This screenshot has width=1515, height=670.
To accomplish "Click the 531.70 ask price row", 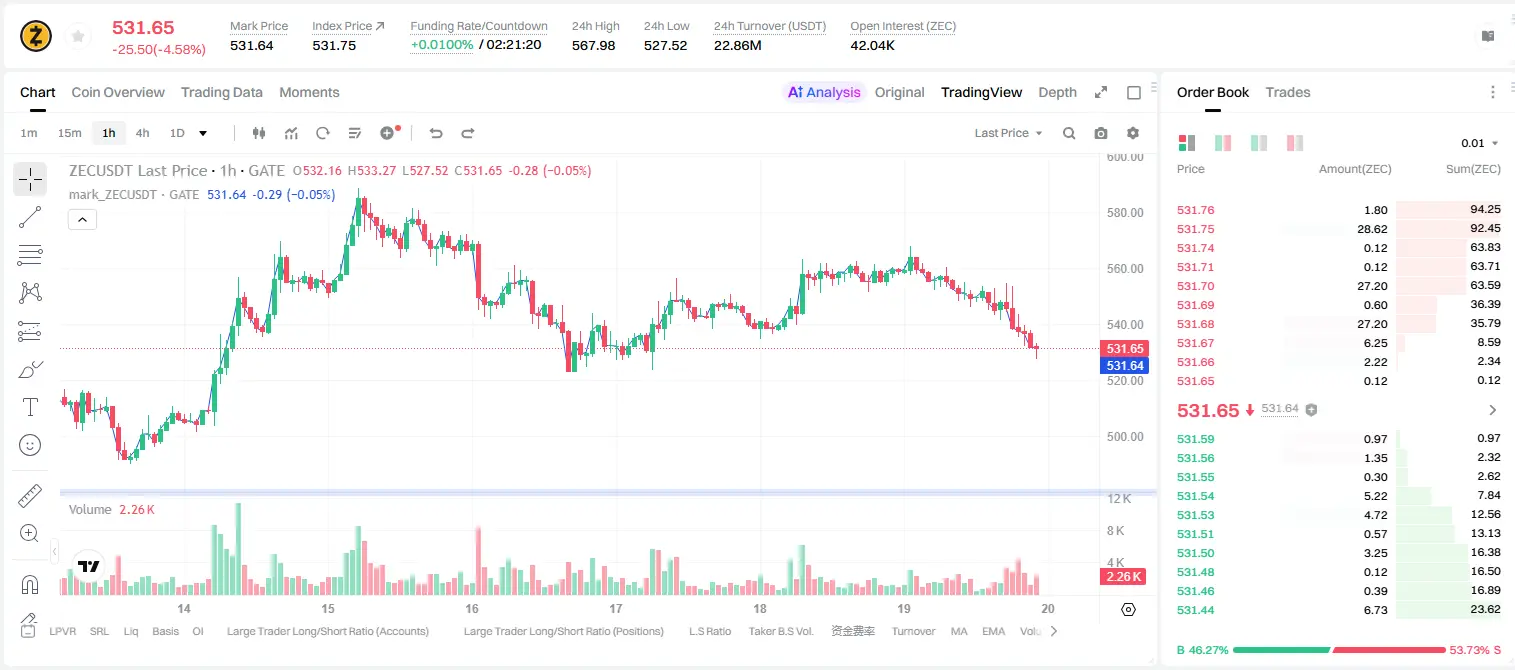I will (1338, 286).
